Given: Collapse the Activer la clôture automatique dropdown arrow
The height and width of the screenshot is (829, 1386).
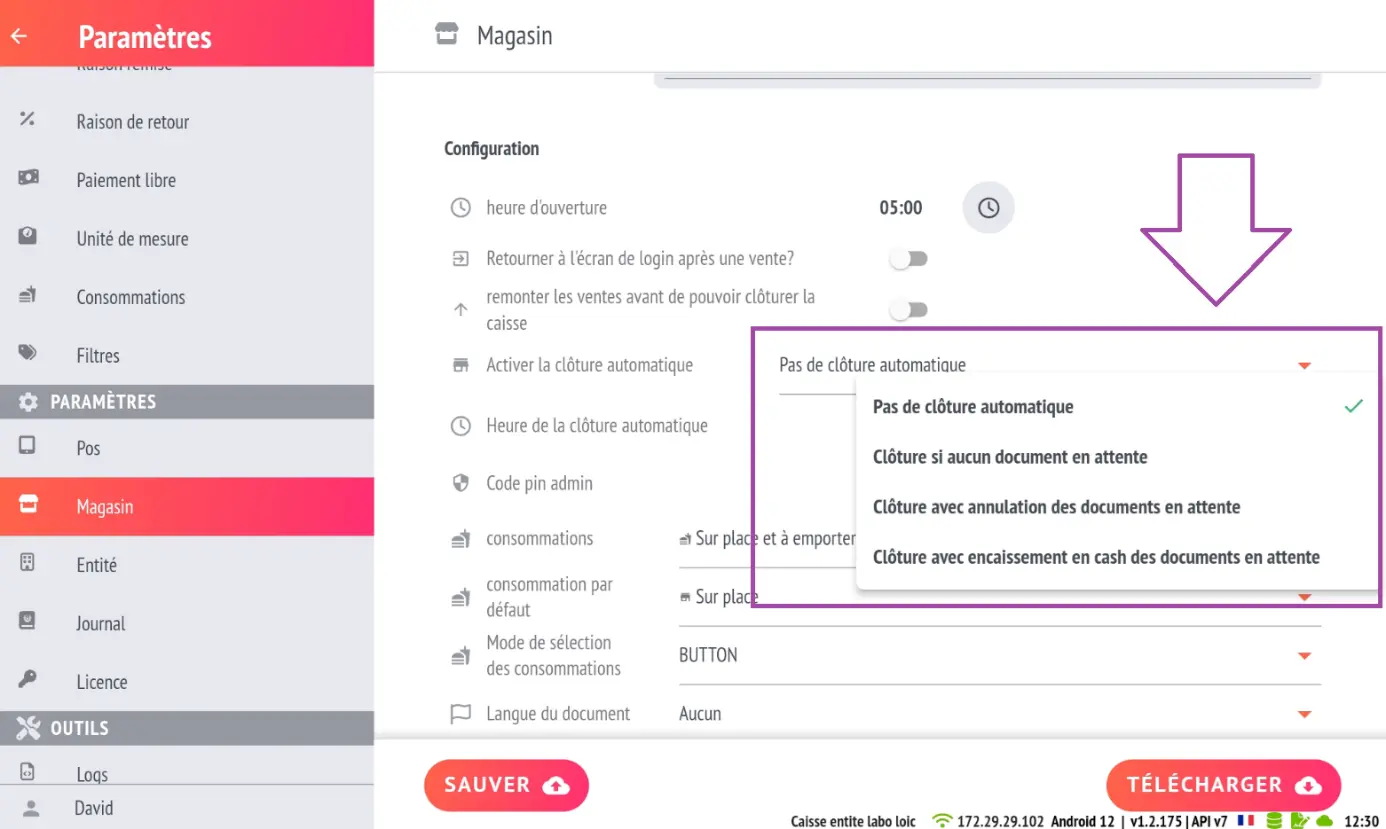Looking at the screenshot, I should [x=1304, y=366].
